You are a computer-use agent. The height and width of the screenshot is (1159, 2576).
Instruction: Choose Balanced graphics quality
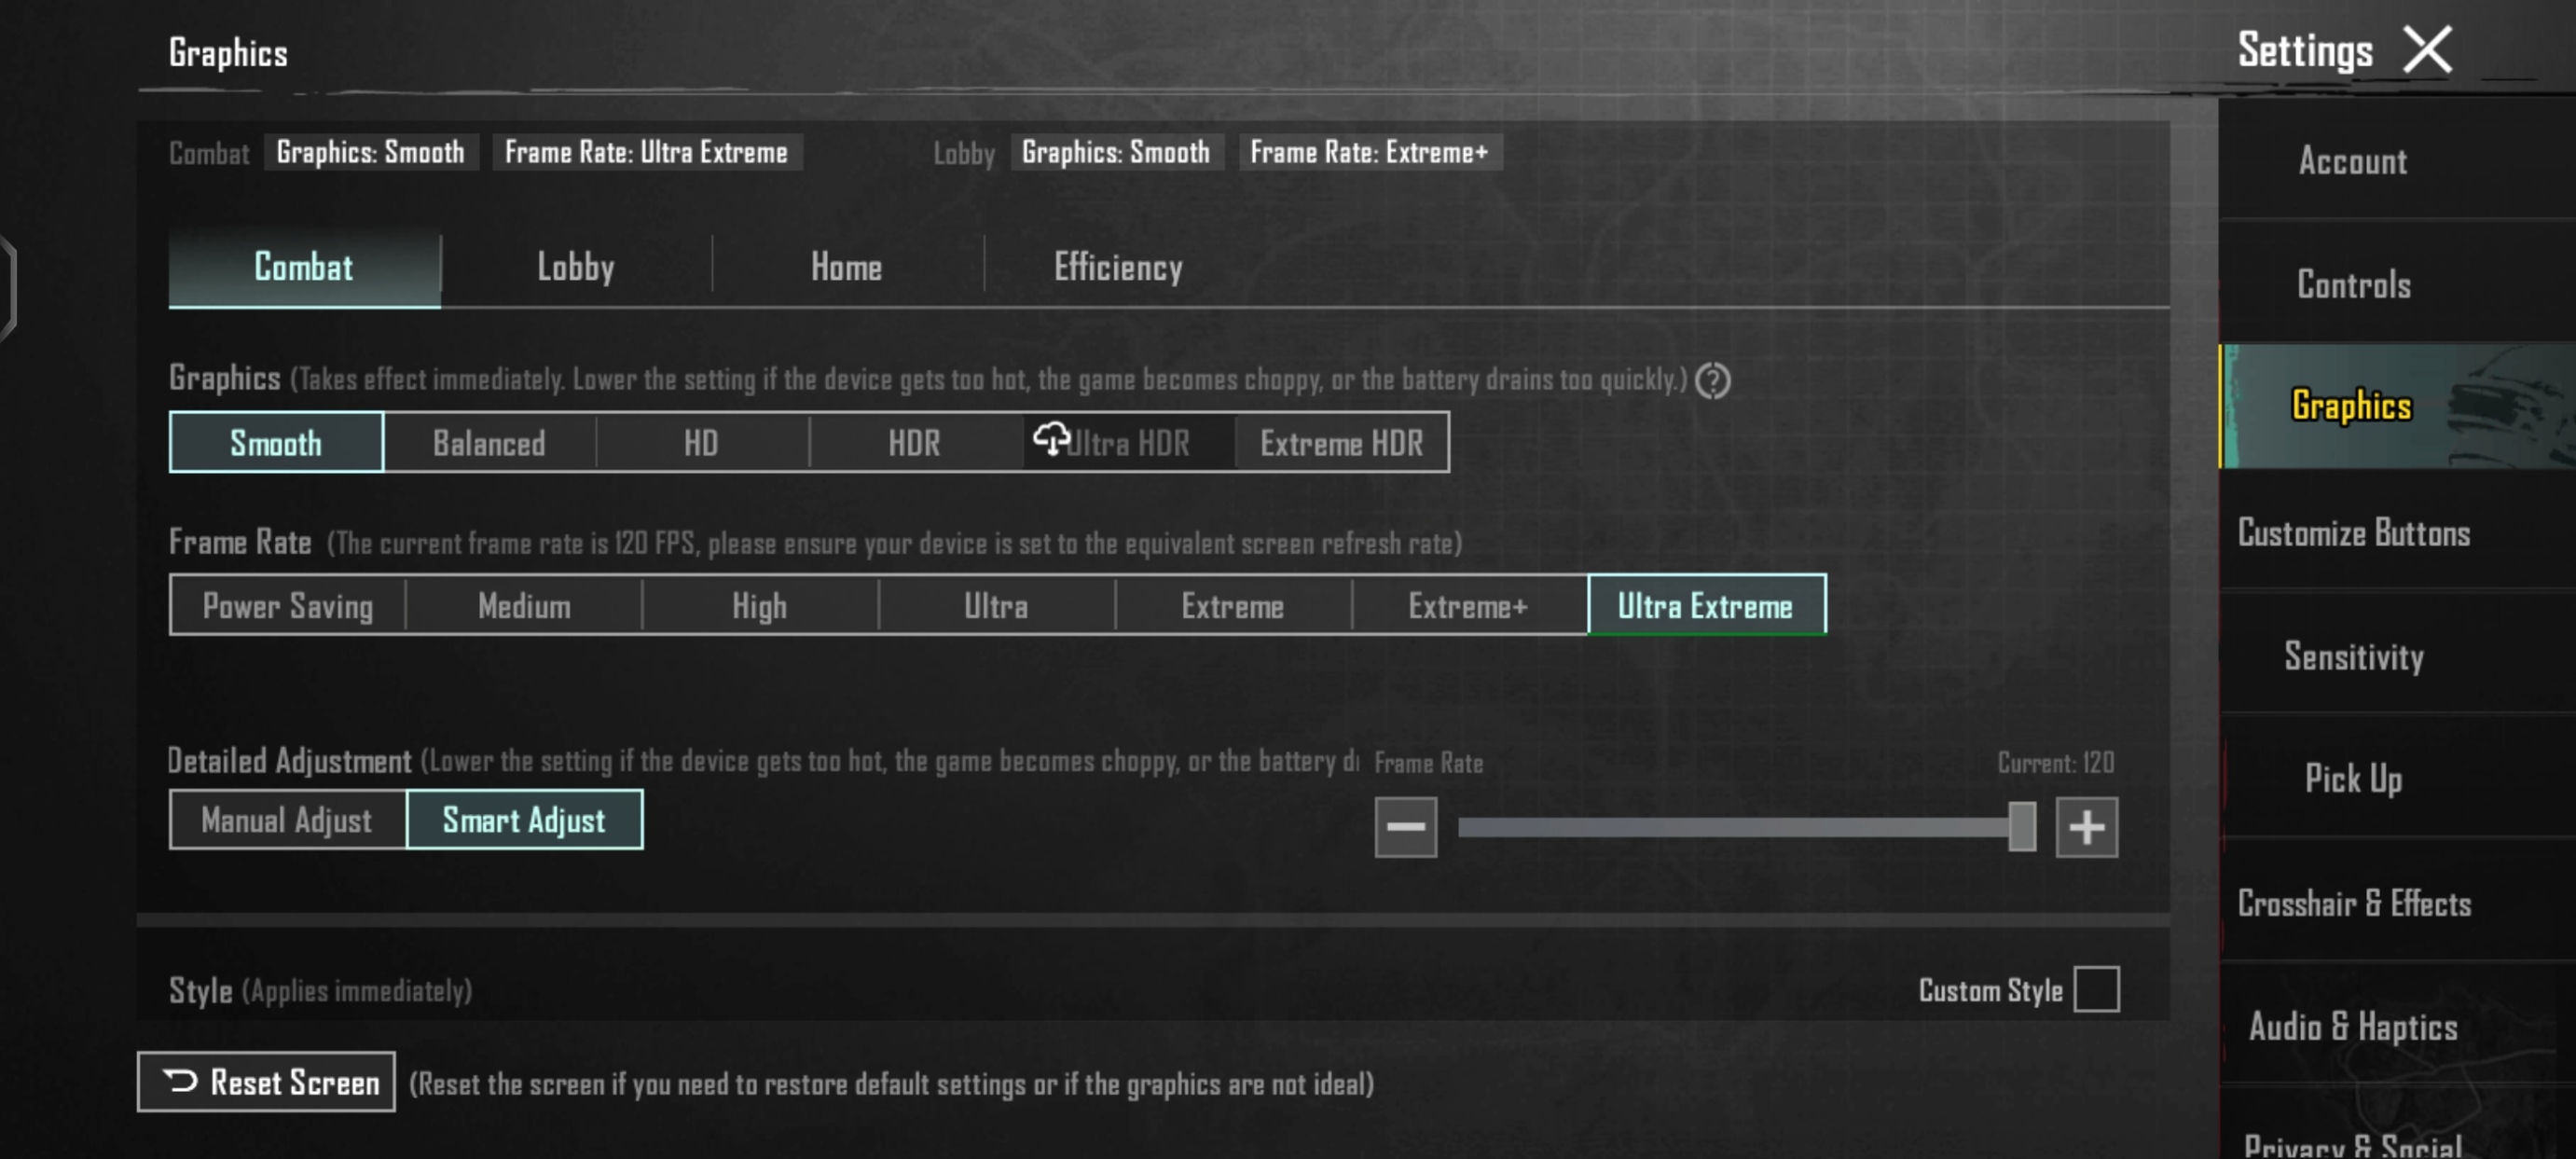pos(489,442)
